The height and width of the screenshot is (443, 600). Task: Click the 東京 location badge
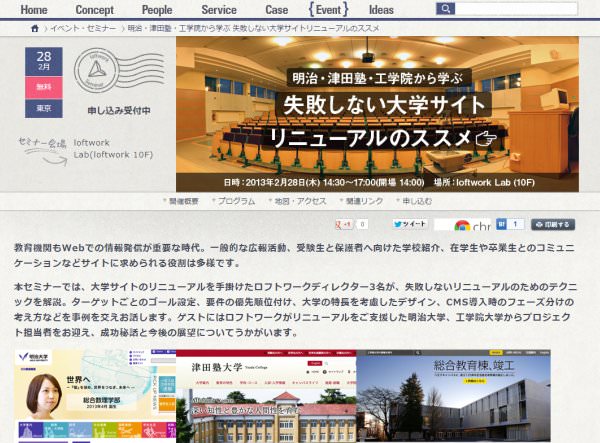44,108
